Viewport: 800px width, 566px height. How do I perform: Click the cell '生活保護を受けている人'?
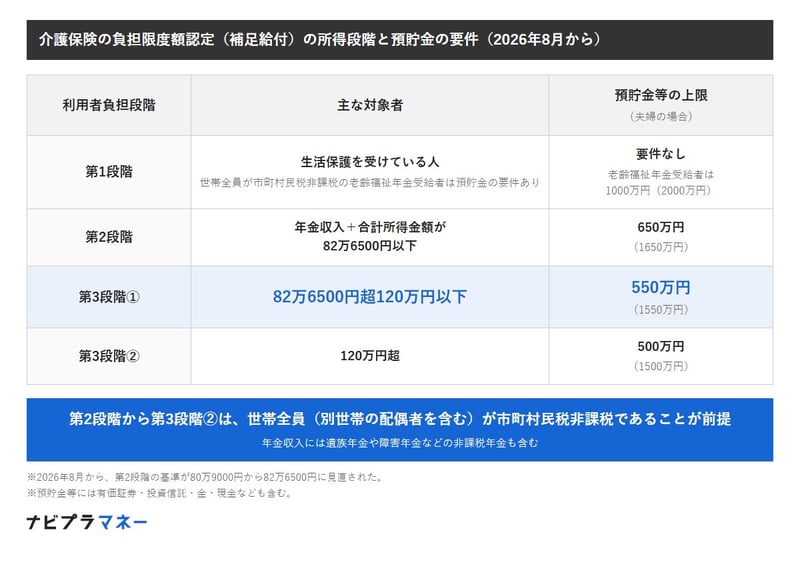pyautogui.click(x=370, y=162)
